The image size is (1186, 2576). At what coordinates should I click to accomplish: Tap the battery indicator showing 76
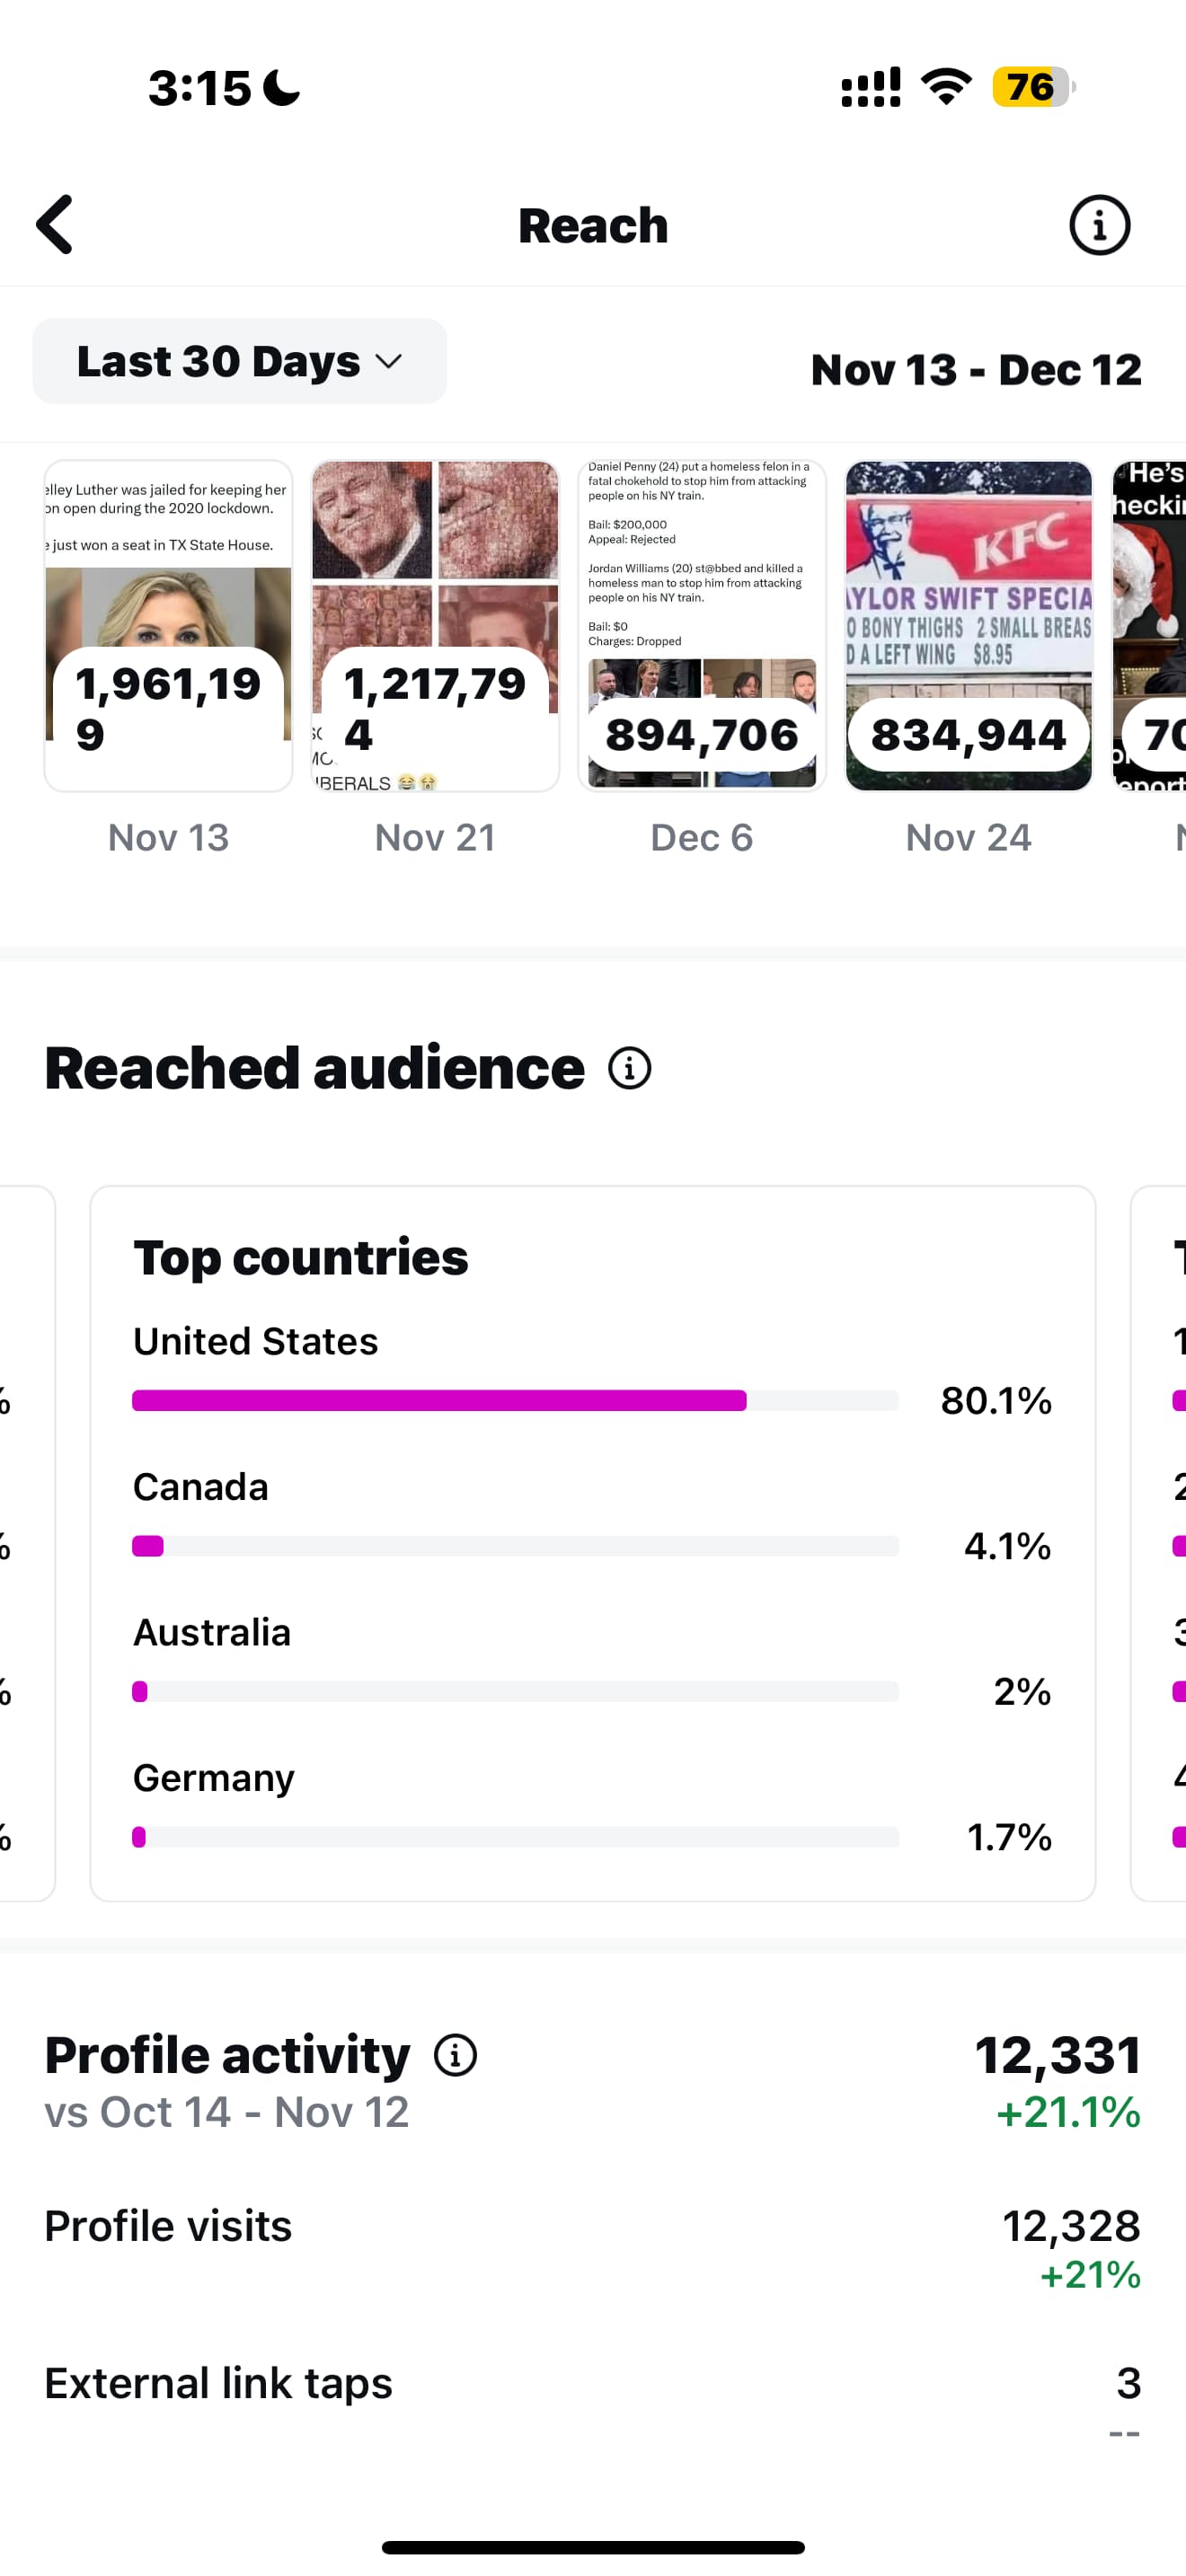[1033, 87]
